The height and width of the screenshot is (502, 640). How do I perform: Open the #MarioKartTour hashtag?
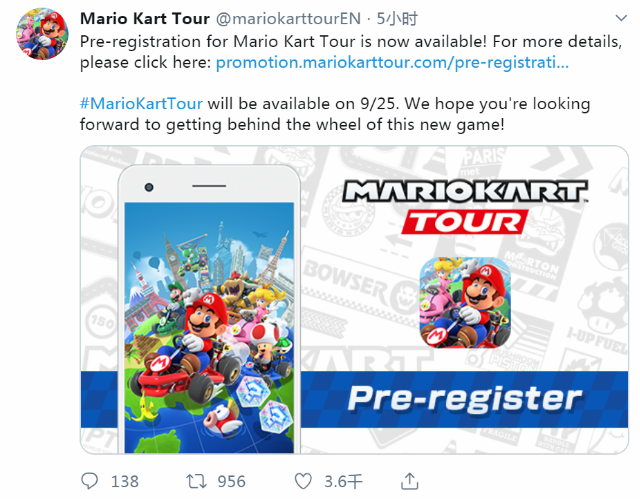[x=141, y=104]
